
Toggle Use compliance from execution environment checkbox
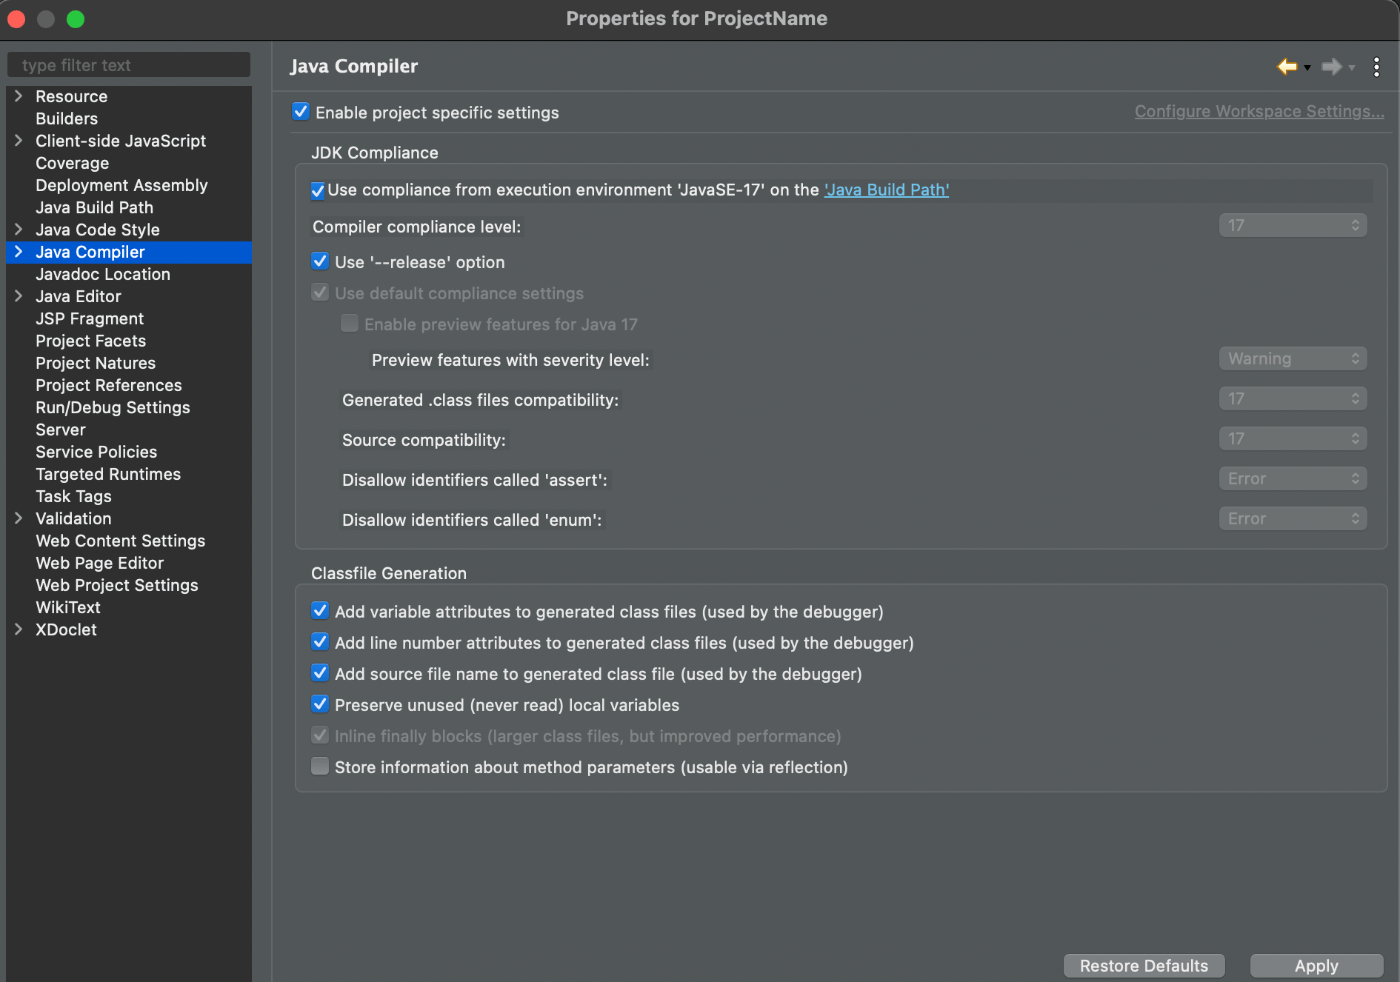pyautogui.click(x=318, y=190)
